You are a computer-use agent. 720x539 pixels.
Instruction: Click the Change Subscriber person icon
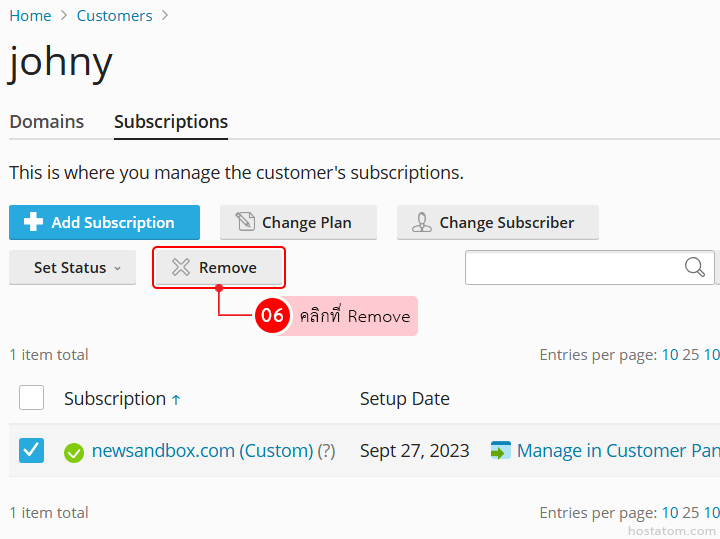point(422,222)
